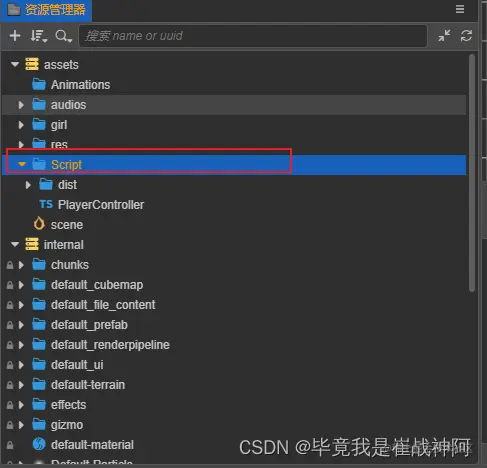The width and height of the screenshot is (487, 468).
Task: Click the dist folder icon
Action: (x=46, y=184)
